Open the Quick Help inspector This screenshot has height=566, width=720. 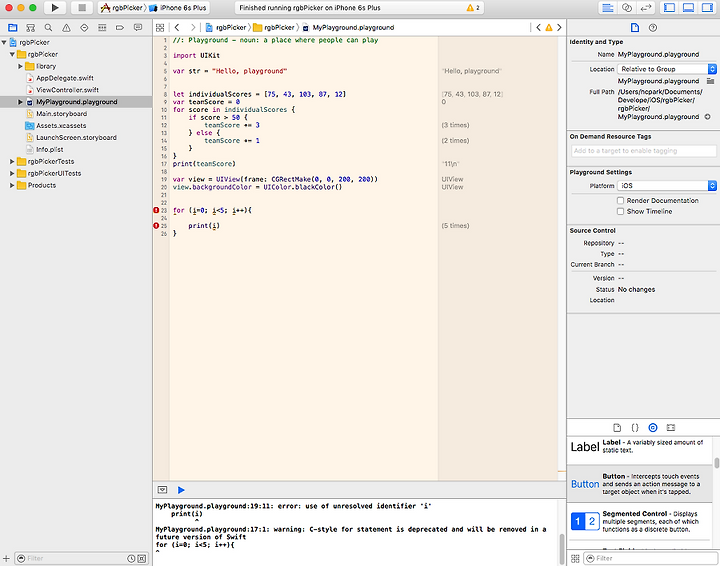click(x=653, y=27)
